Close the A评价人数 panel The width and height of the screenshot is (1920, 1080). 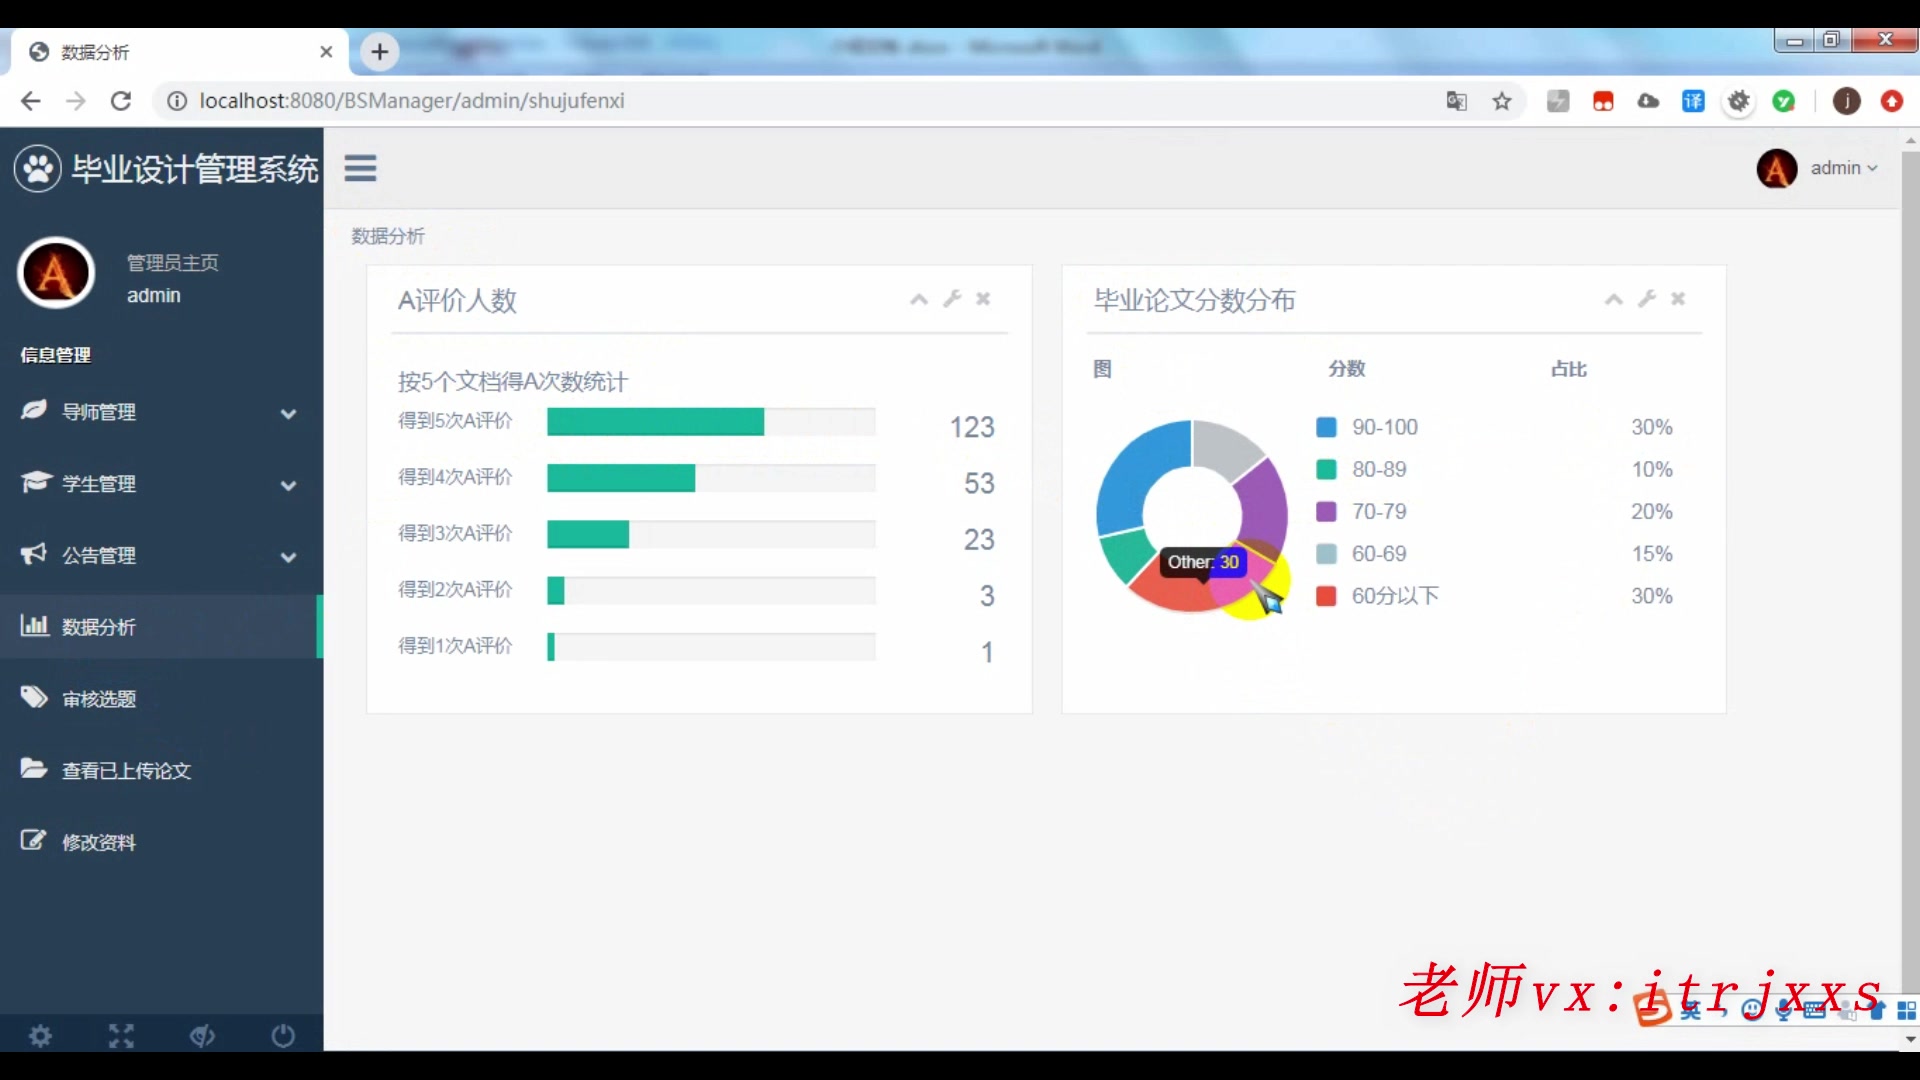coord(983,298)
